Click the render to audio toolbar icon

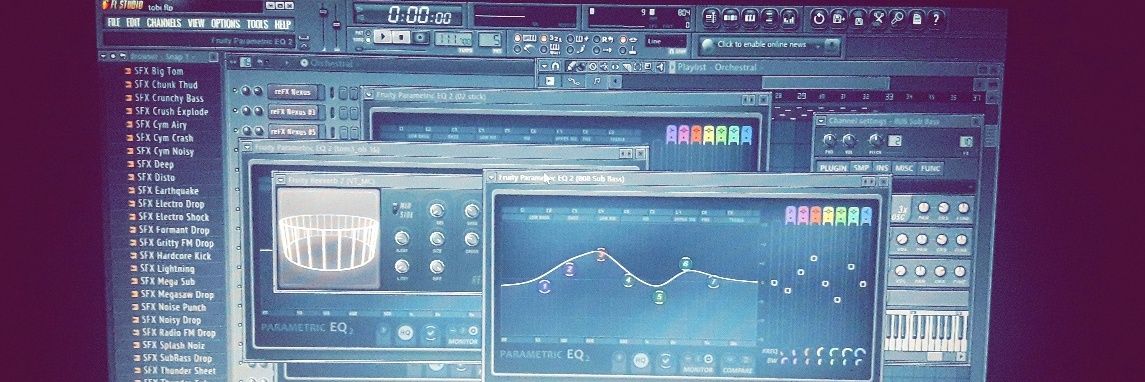[x=858, y=18]
